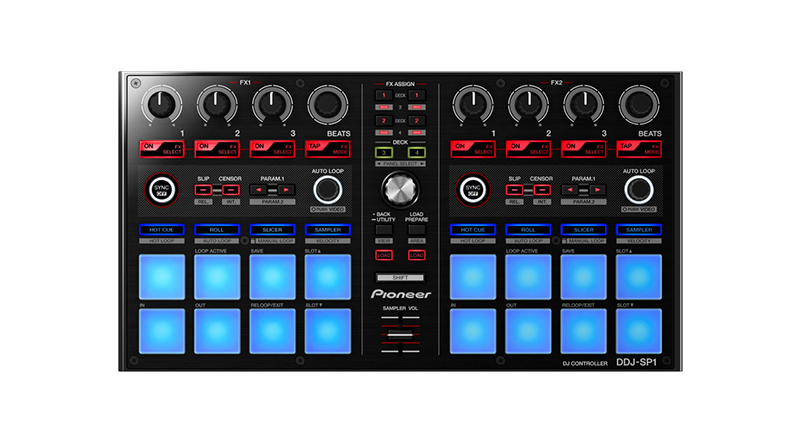Select SAMPLER mode on left deck
This screenshot has width=800, height=443.
point(328,230)
